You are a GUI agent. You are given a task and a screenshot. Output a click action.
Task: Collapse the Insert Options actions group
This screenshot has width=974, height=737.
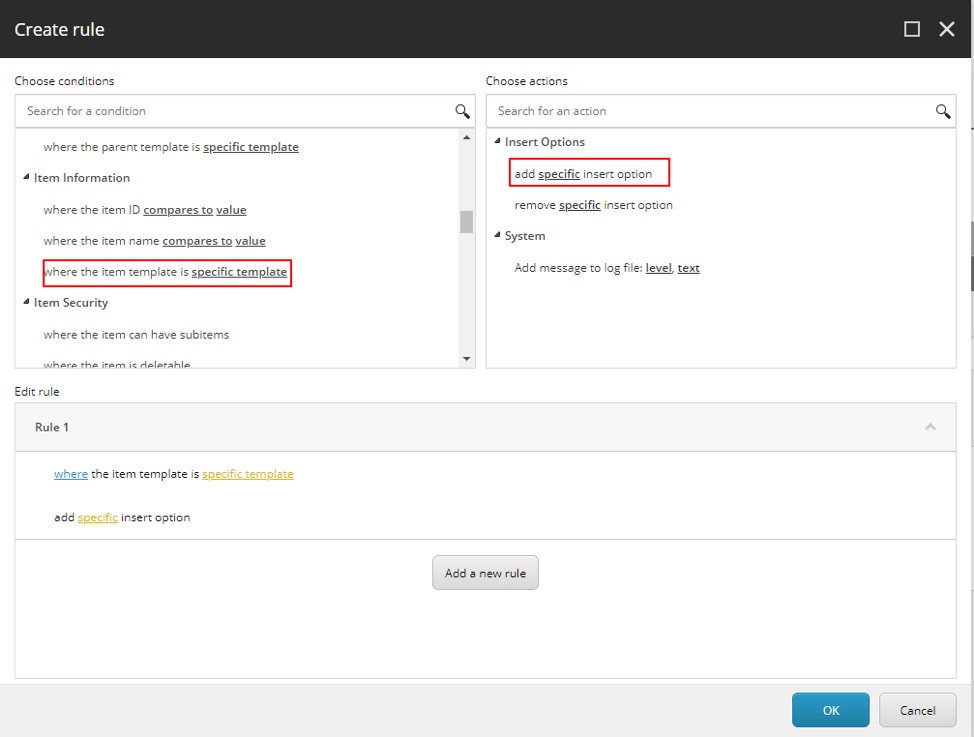tap(497, 142)
